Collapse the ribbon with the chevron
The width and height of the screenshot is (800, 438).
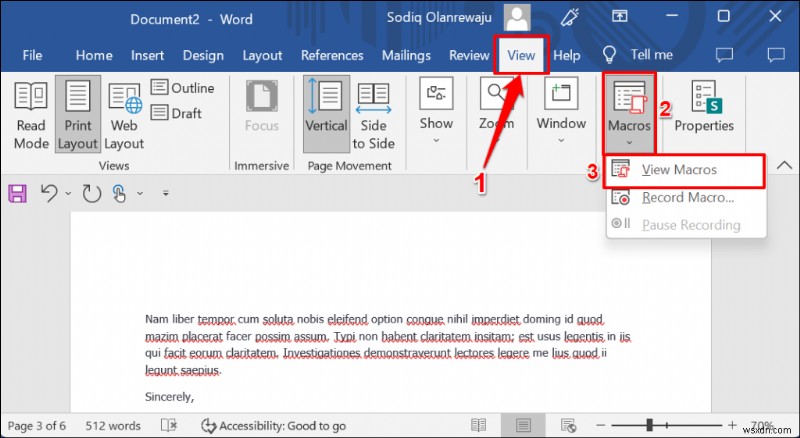point(784,165)
